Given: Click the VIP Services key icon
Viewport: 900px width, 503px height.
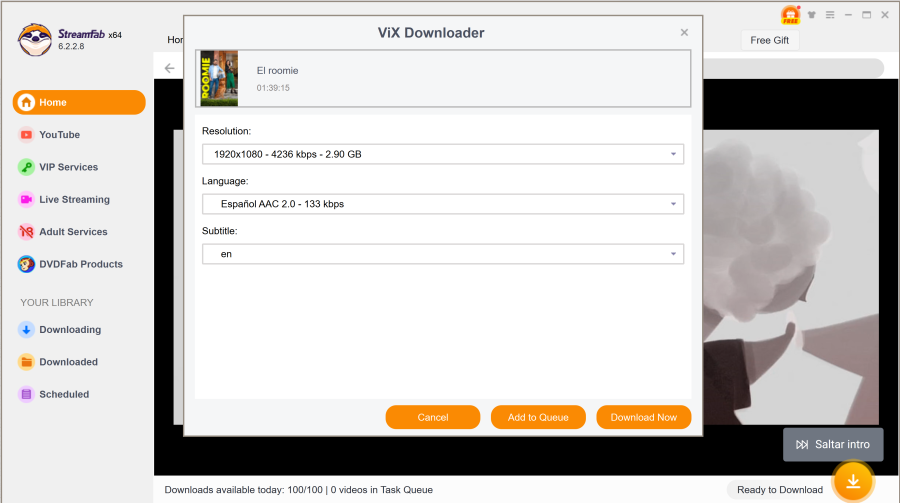Looking at the screenshot, I should [26, 167].
